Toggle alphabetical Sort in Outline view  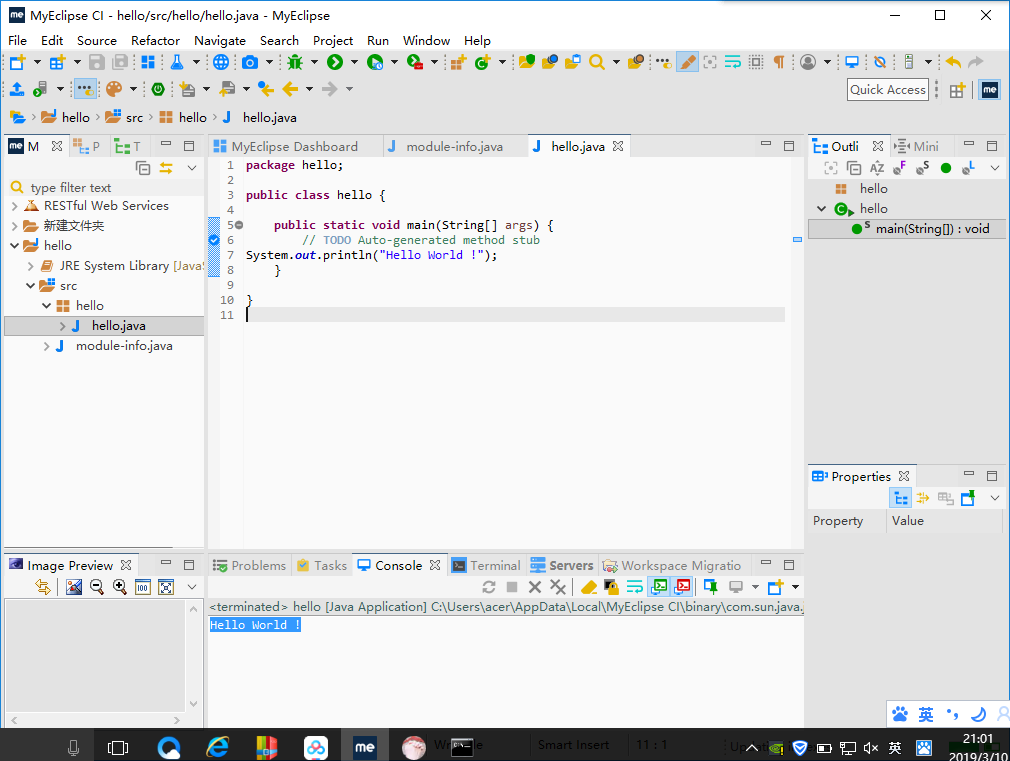877,168
